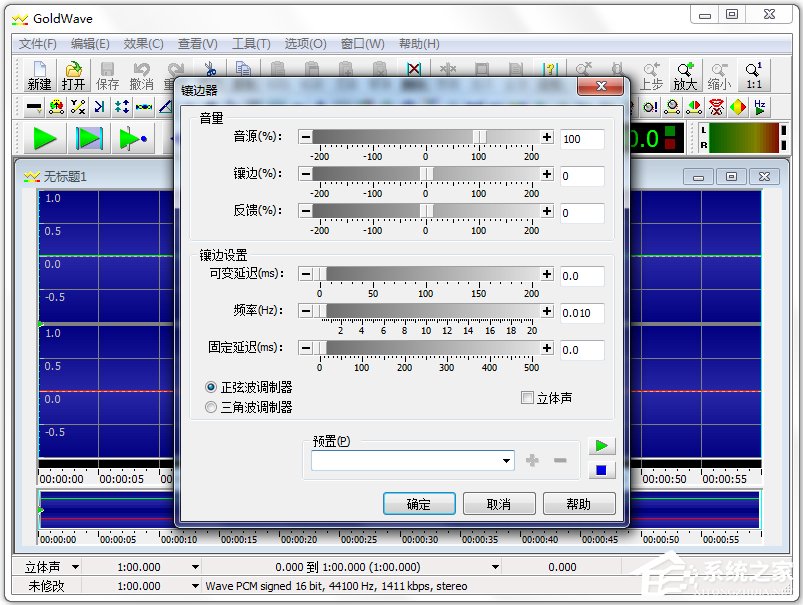The width and height of the screenshot is (803, 605).
Task: Increase 音源(%) with plus button
Action: click(547, 137)
